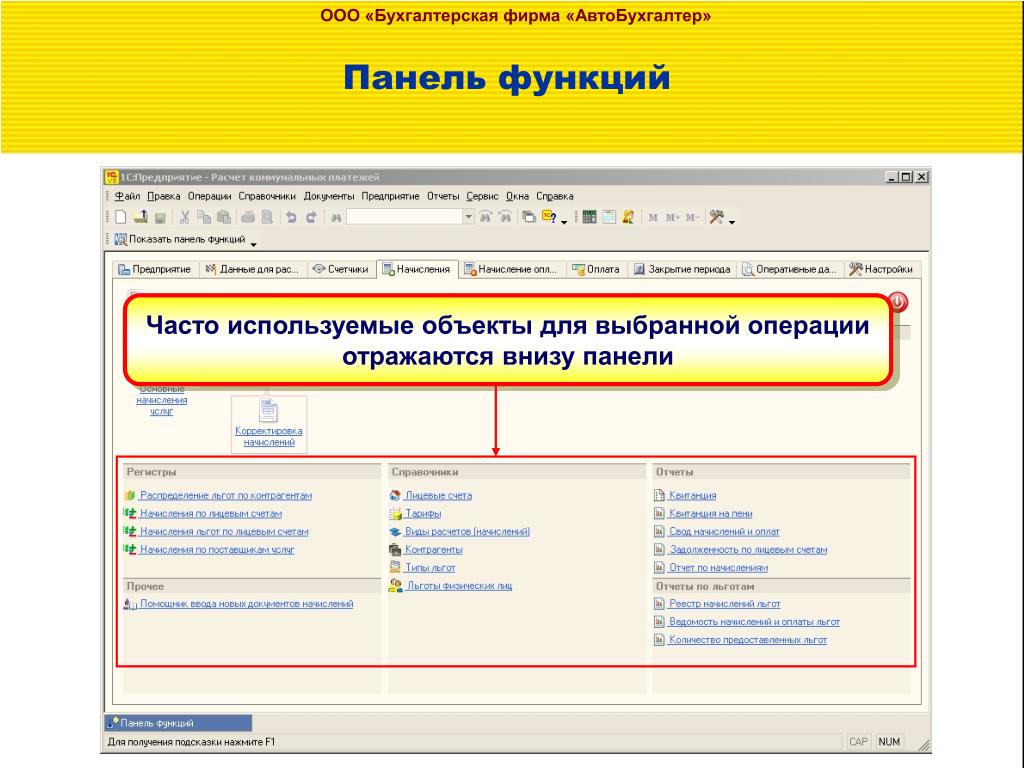Click the Undo arrow icon
This screenshot has width=1024, height=768.
291,216
